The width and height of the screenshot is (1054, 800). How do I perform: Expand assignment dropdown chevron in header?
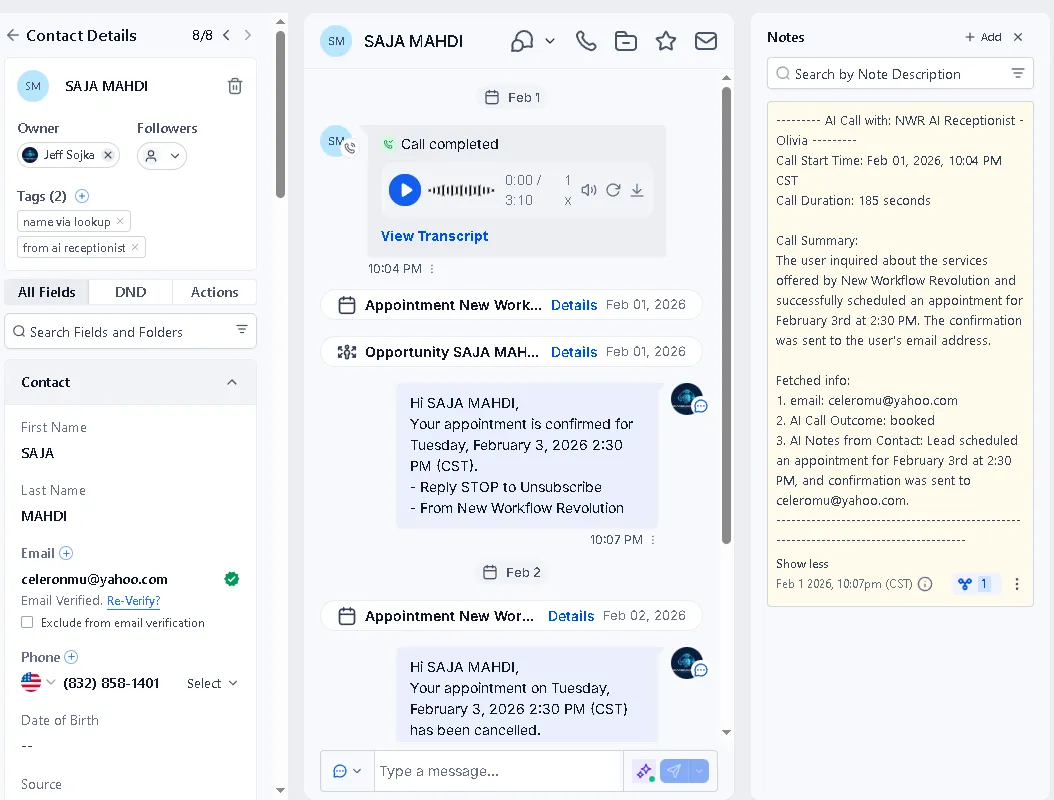point(550,41)
